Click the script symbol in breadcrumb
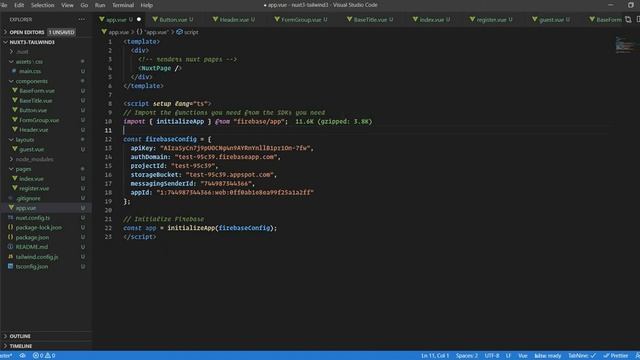 pyautogui.click(x=187, y=32)
